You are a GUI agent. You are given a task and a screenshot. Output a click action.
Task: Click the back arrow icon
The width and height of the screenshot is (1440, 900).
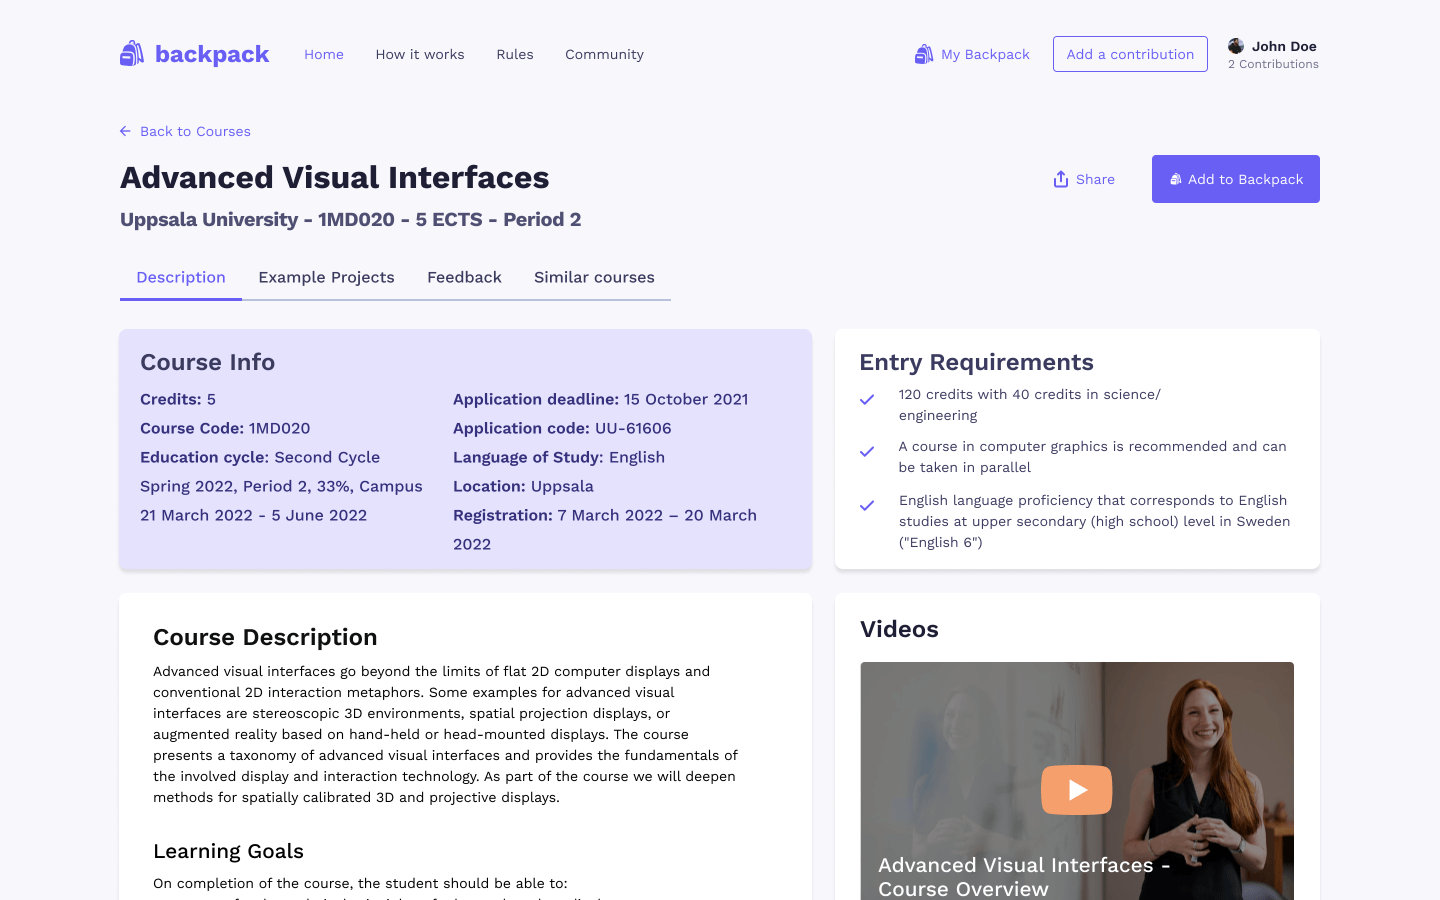(125, 131)
